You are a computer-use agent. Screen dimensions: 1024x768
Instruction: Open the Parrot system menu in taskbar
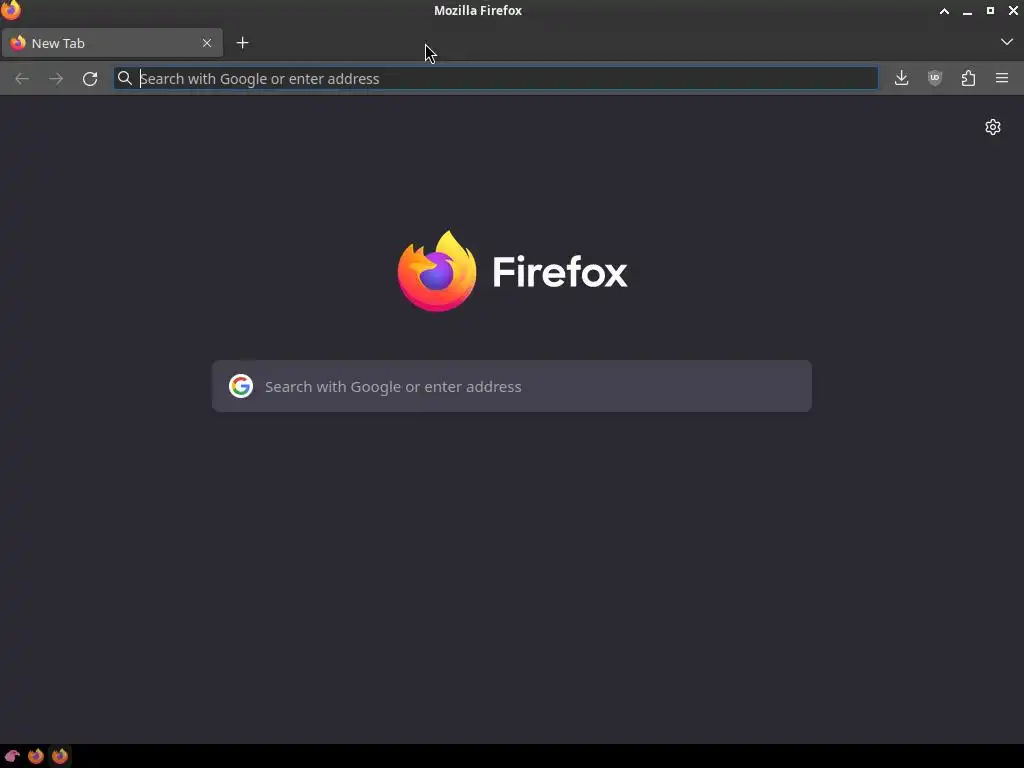point(12,756)
